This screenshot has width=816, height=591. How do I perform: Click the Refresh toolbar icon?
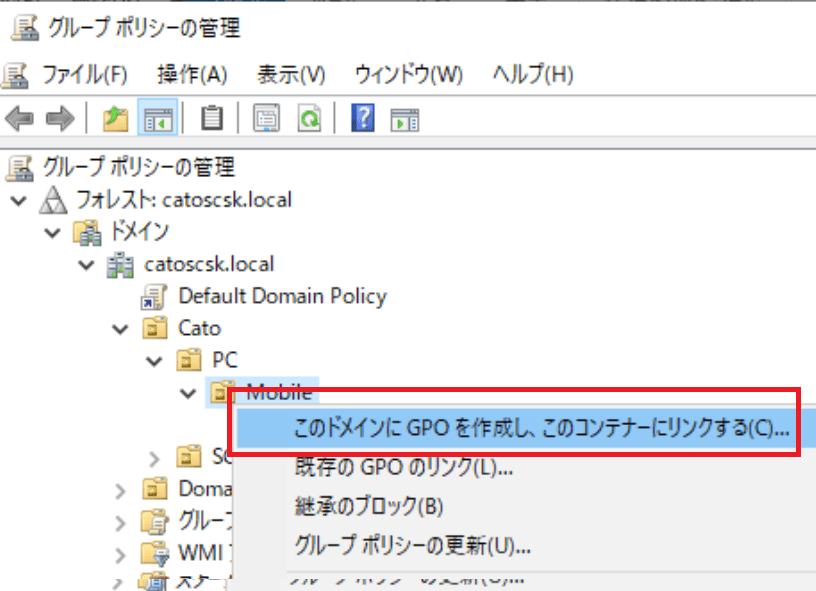click(311, 119)
